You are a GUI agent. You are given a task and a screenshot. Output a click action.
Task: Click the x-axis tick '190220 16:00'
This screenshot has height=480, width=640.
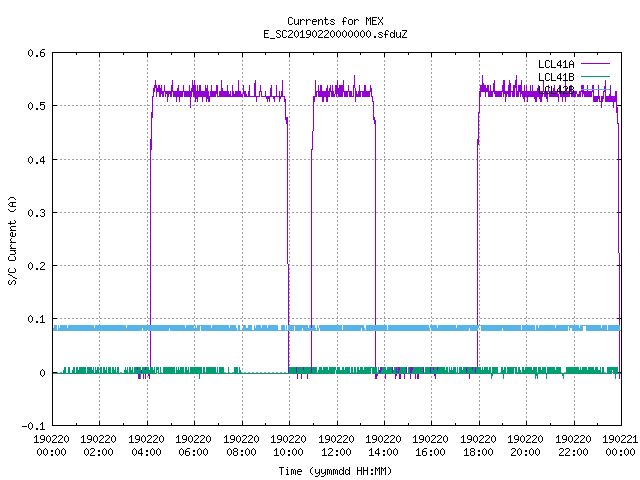[x=431, y=445]
